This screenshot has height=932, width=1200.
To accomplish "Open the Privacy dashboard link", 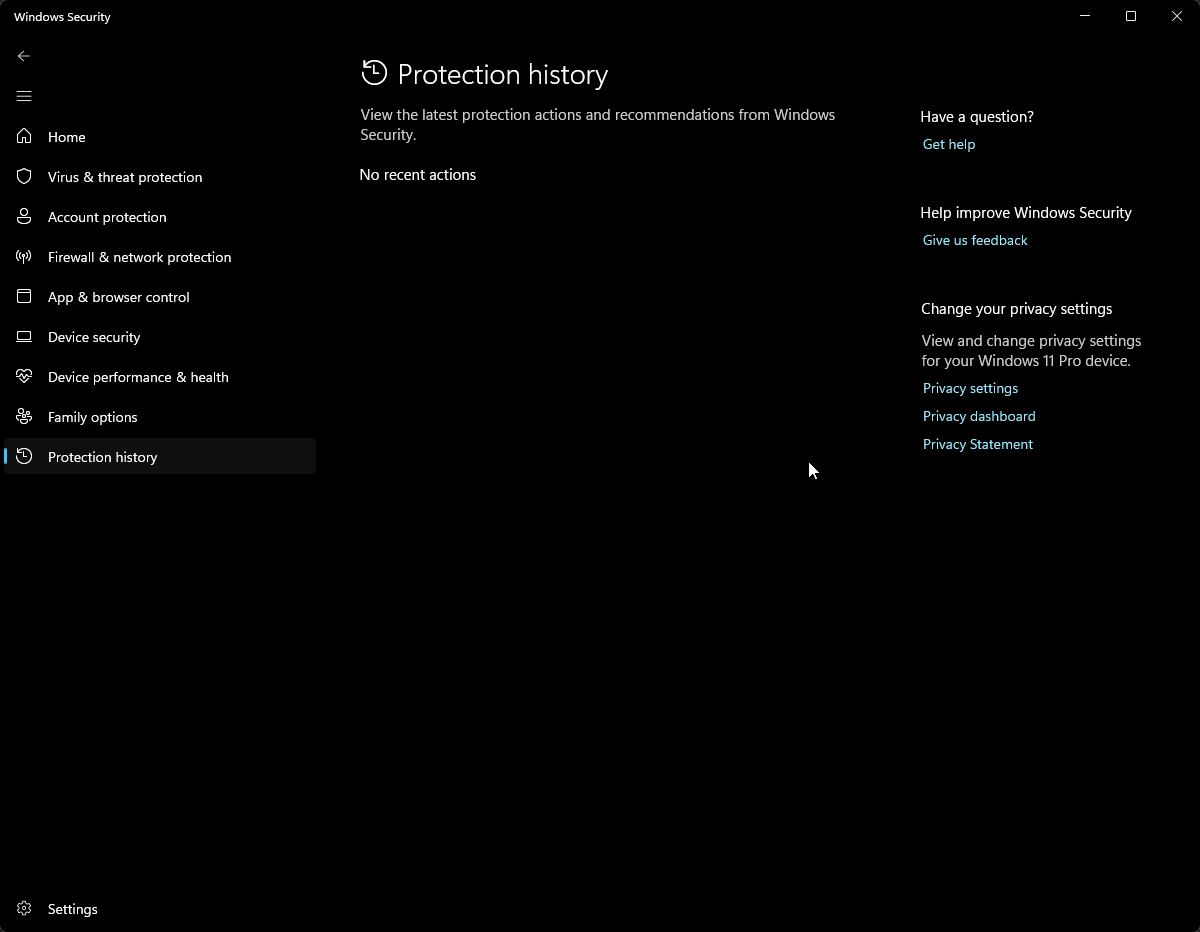I will point(979,416).
